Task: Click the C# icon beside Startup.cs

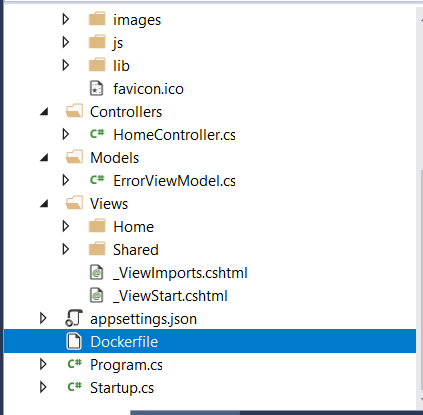Action: [x=75, y=387]
